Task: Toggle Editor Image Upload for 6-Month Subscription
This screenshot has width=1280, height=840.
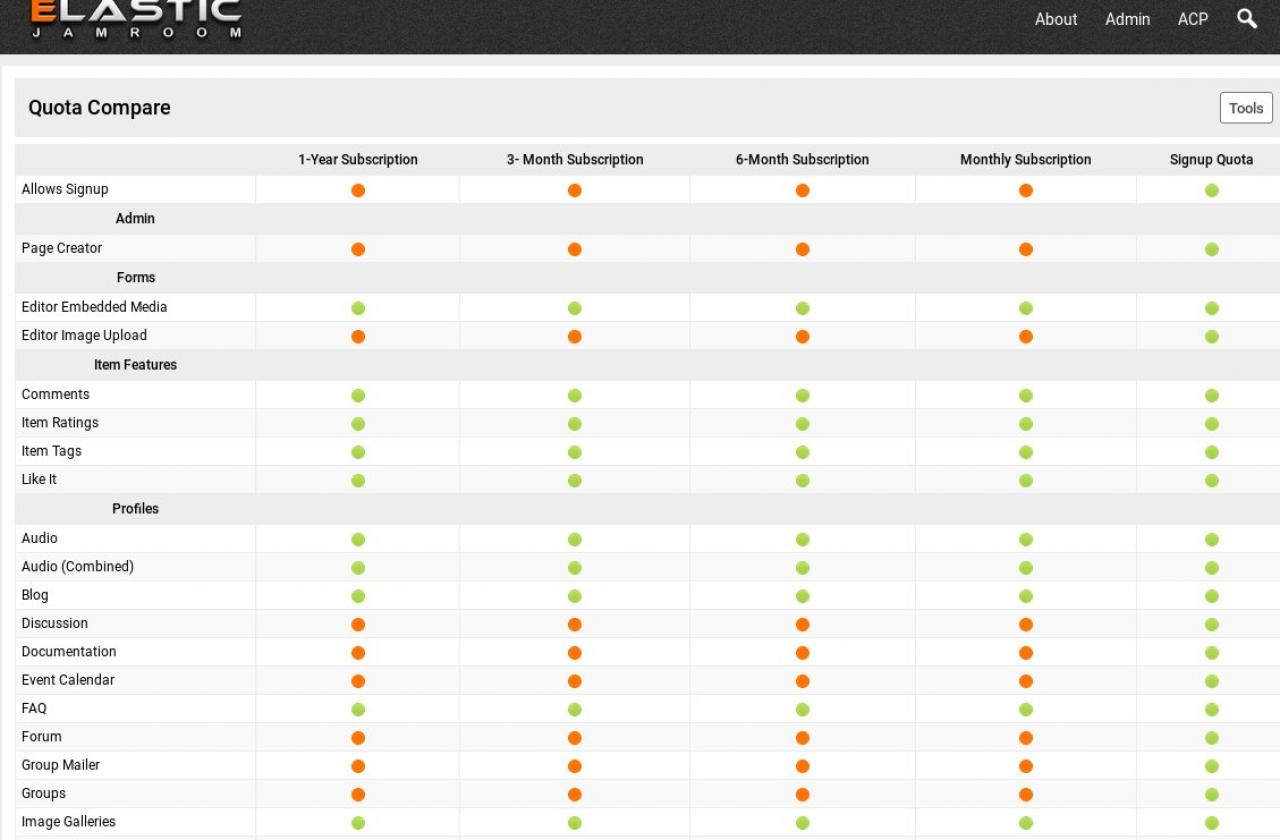Action: click(802, 337)
